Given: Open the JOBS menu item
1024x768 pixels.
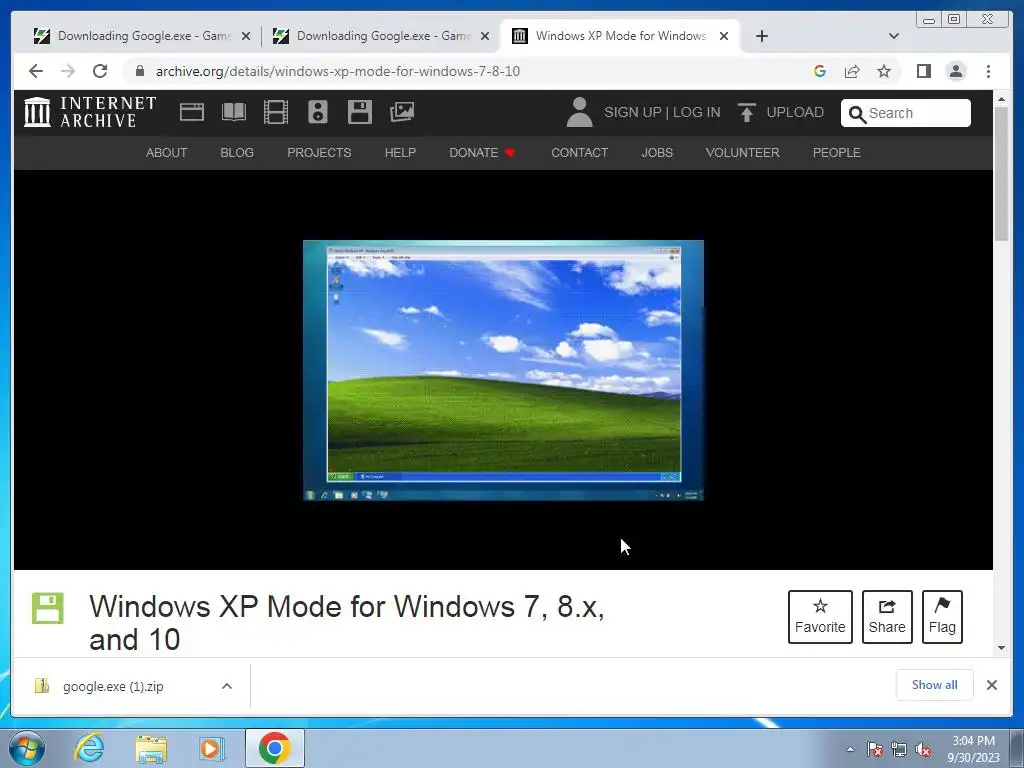Looking at the screenshot, I should point(657,153).
